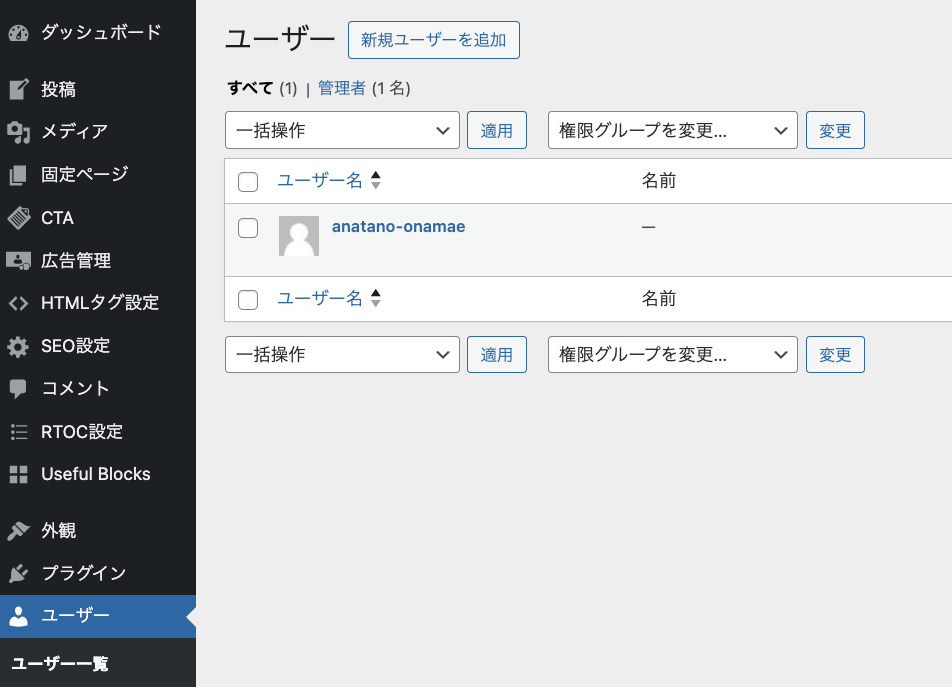Tick the checkbox for user anatano-onamae
Screen dimensions: 952x687
pos(248,228)
